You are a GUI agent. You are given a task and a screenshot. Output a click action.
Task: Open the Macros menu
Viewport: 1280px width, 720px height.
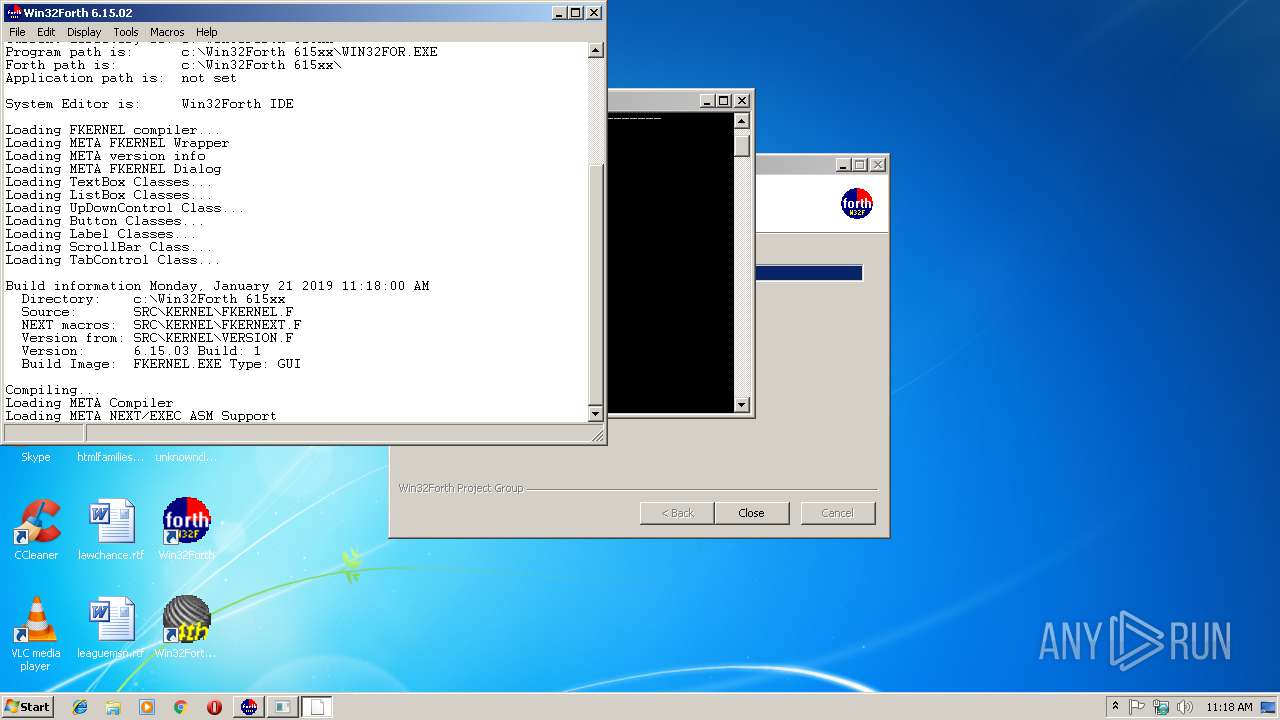point(167,32)
